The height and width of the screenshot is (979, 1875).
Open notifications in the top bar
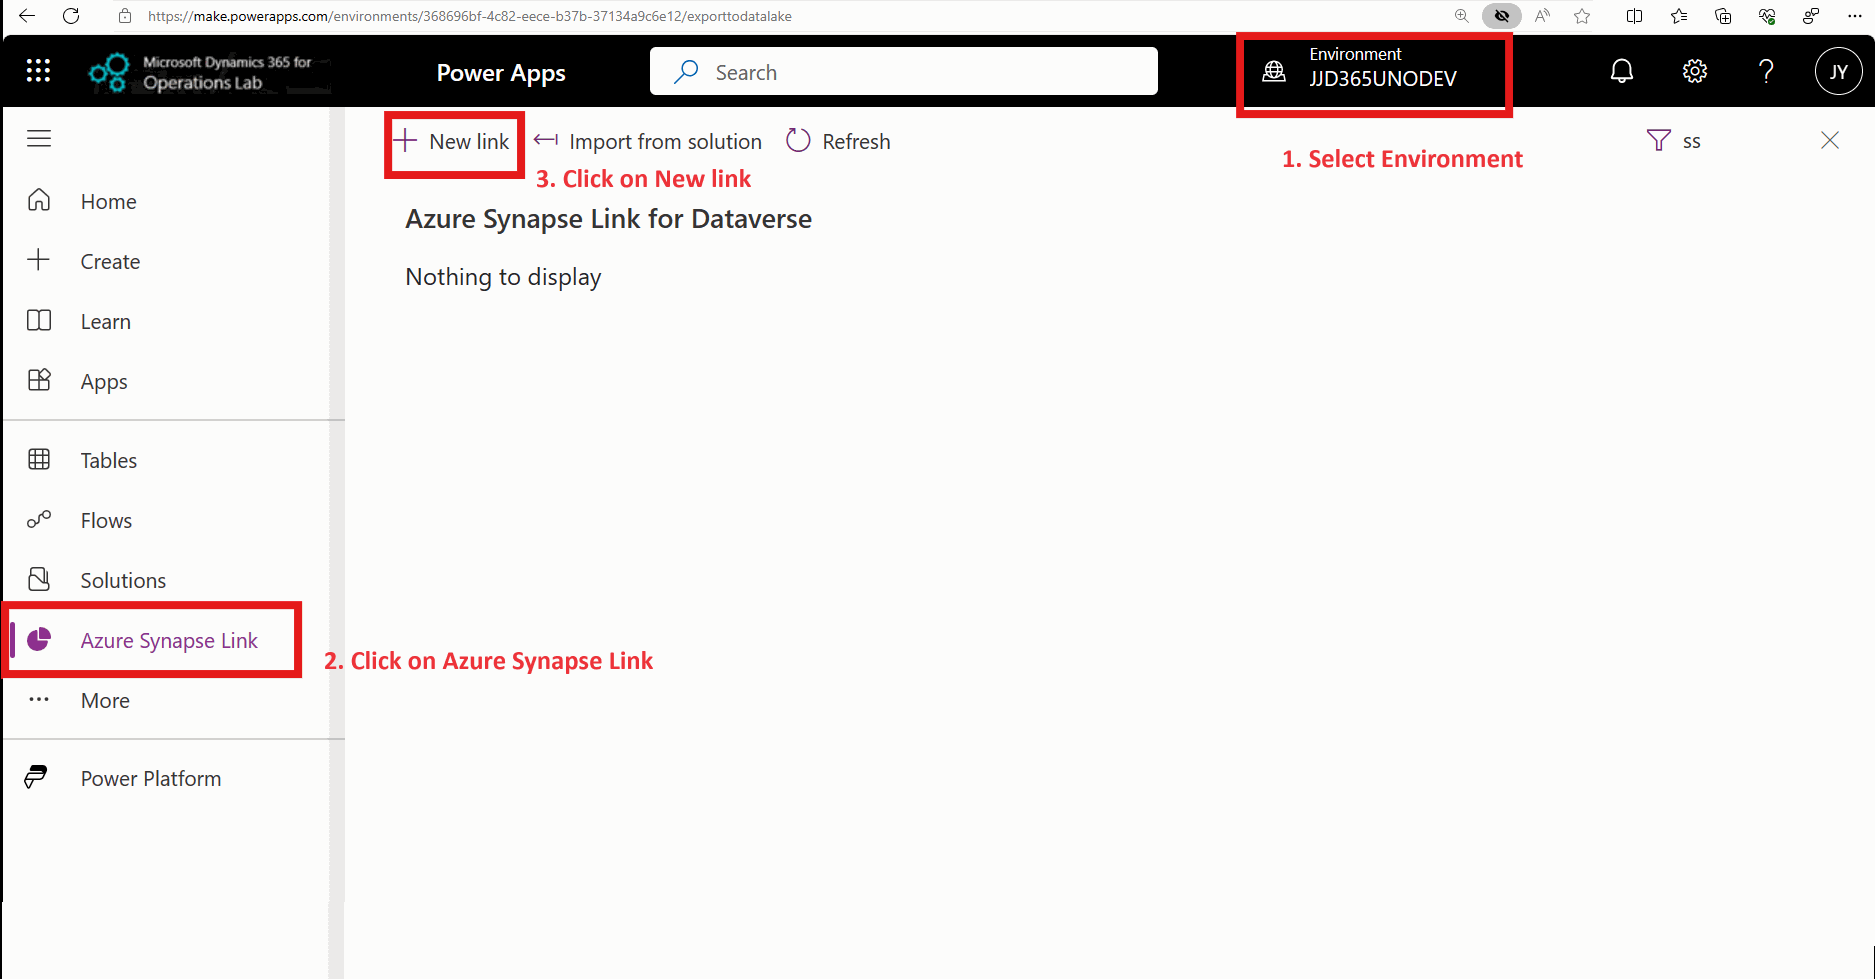point(1622,71)
